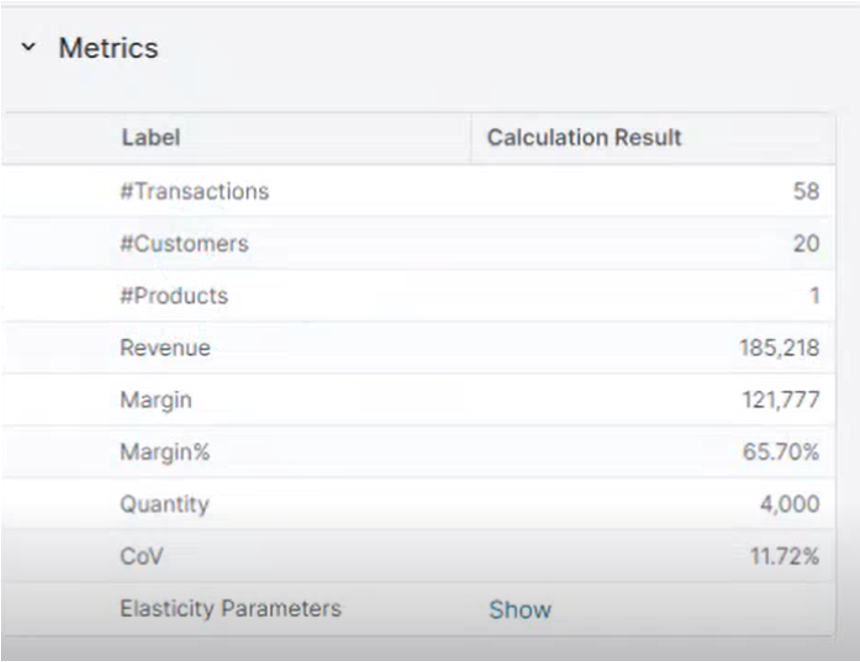Select the #Customers row label
Viewport: 860px width, 662px height.
pyautogui.click(x=184, y=243)
